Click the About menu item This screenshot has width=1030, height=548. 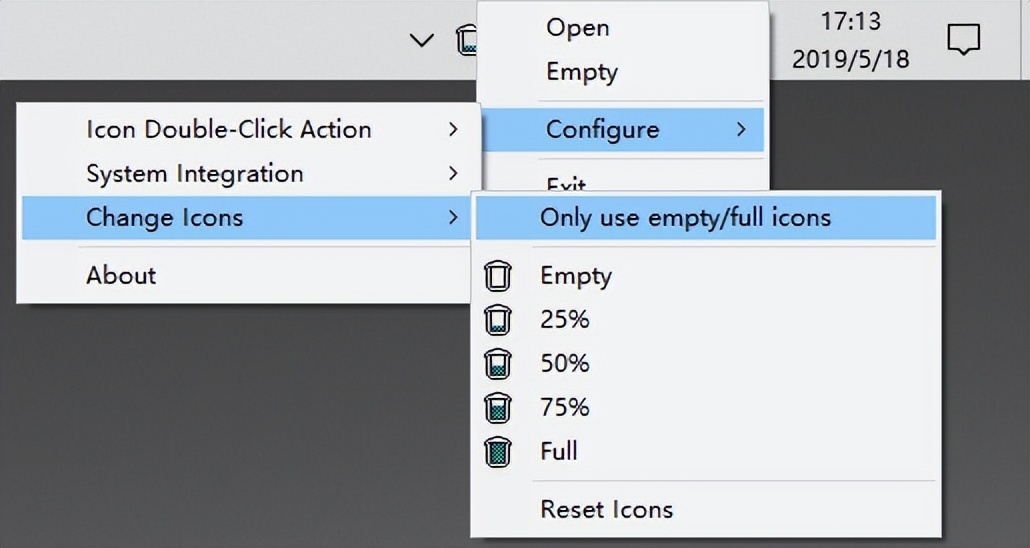point(121,275)
